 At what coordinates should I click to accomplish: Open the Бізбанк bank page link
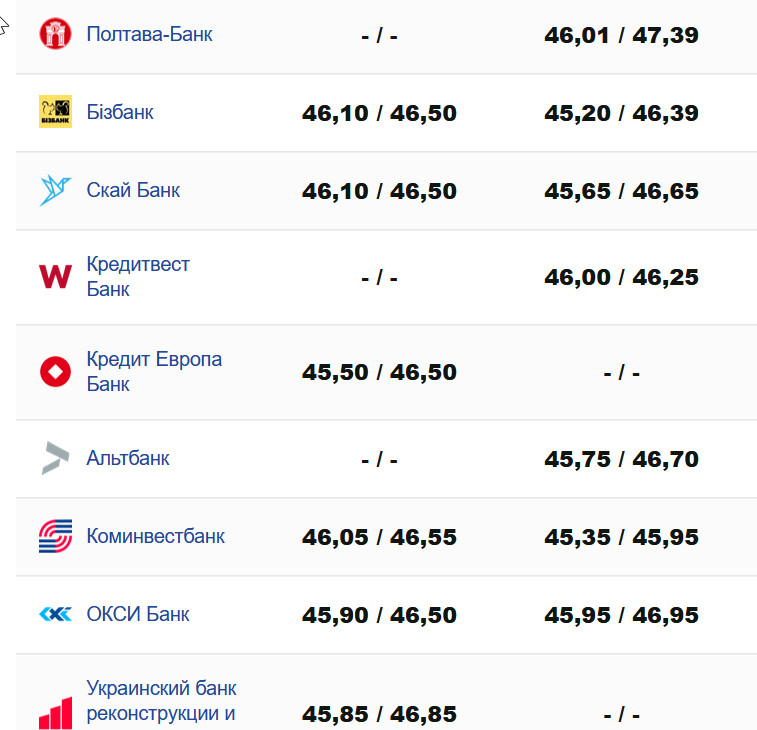(x=120, y=112)
